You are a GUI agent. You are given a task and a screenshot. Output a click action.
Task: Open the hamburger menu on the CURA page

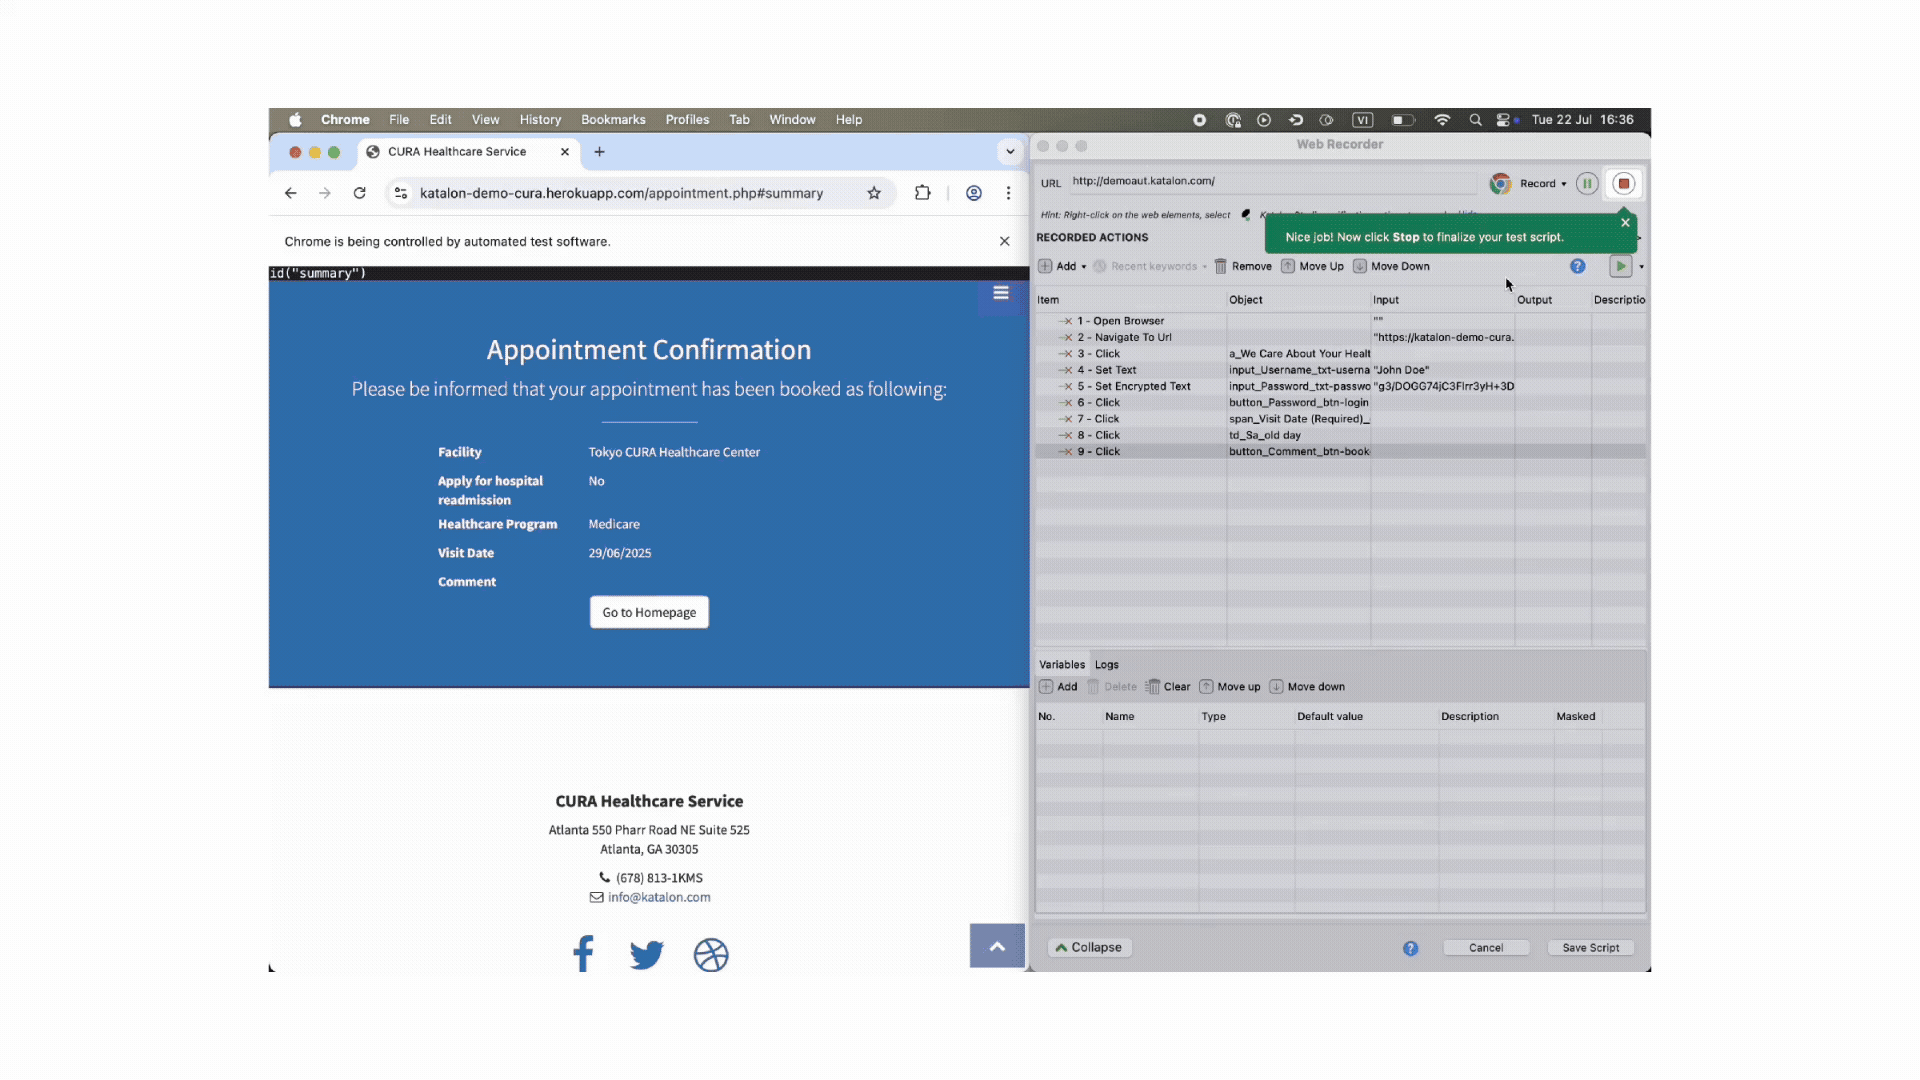[1000, 294]
